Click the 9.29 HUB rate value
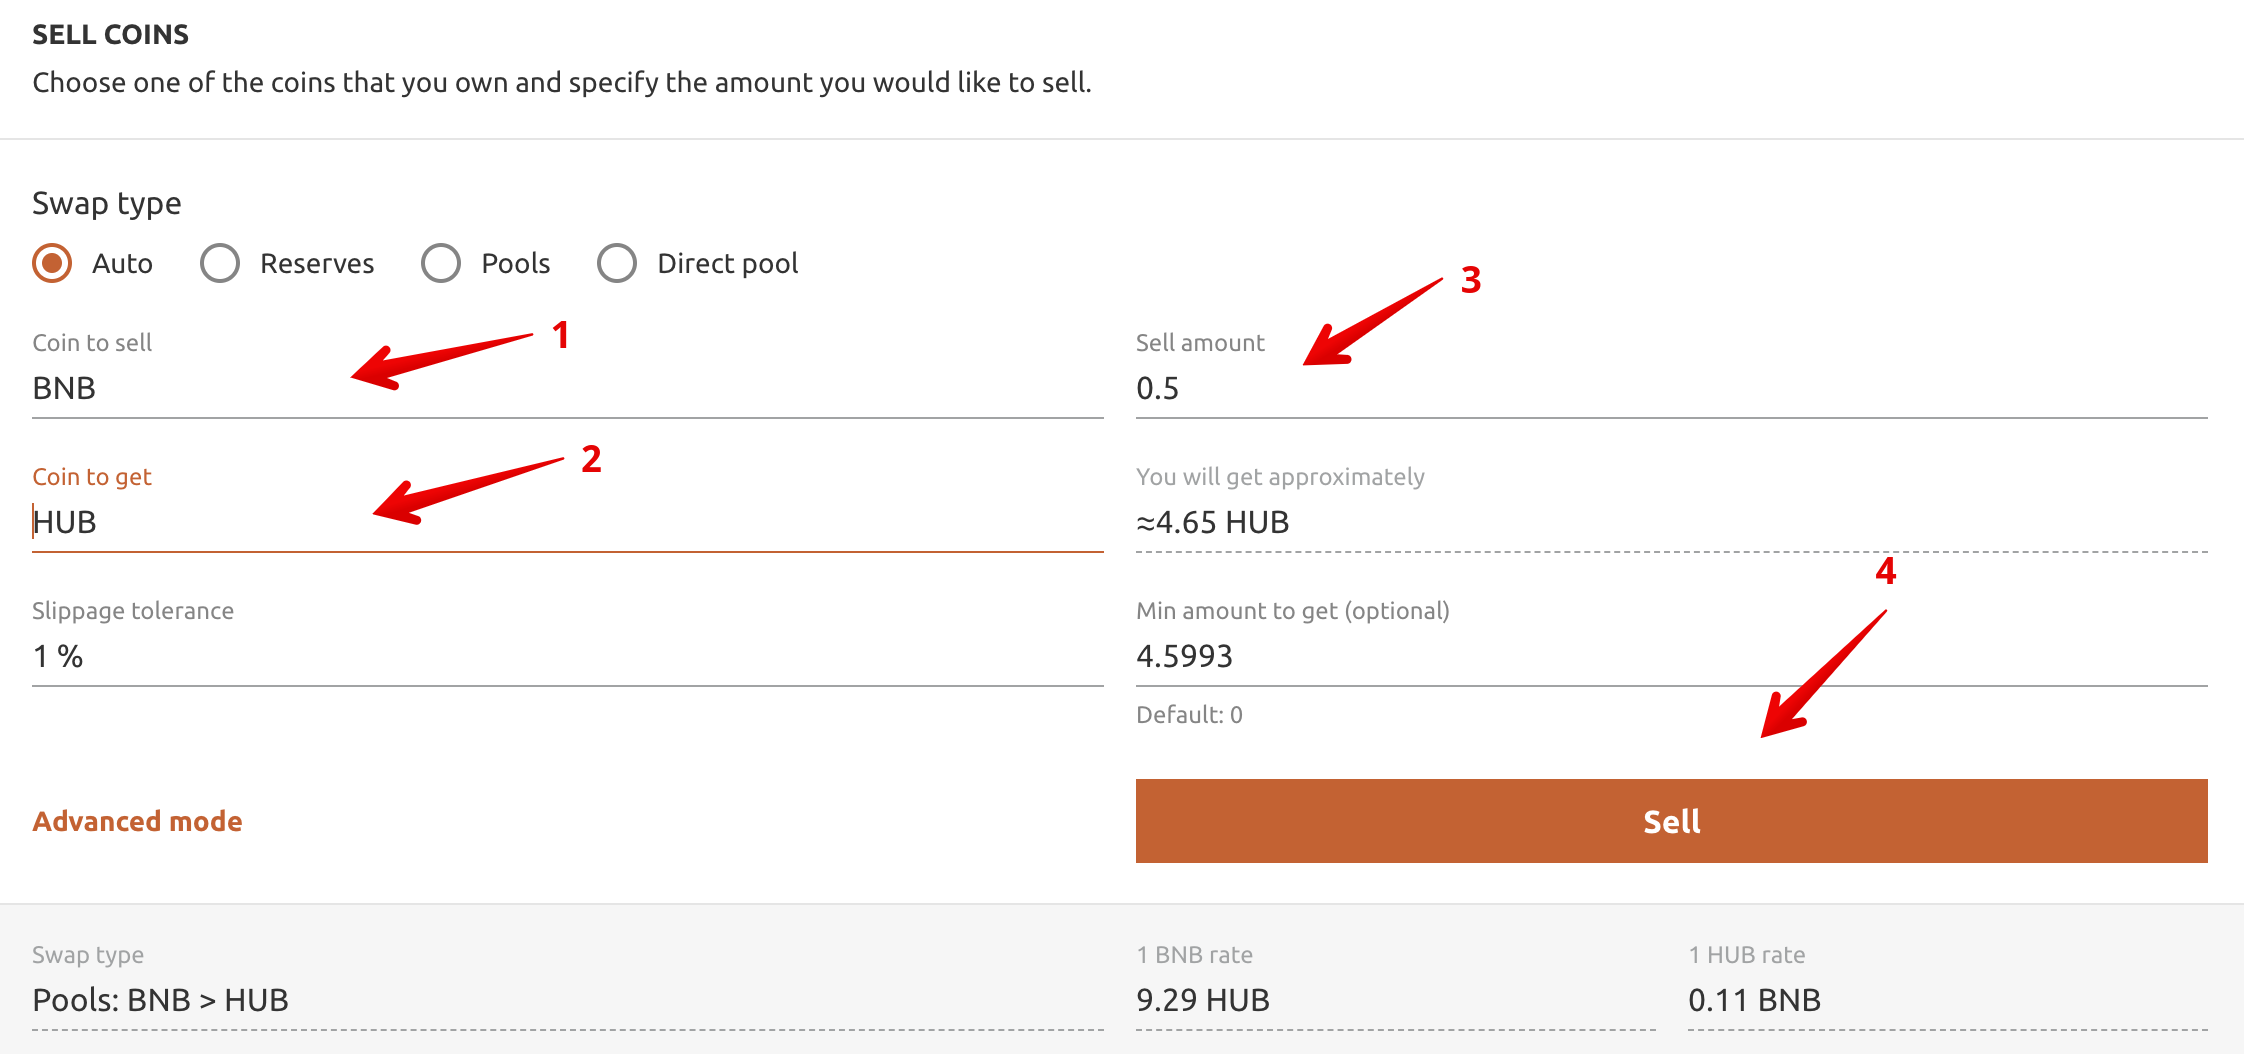This screenshot has width=2244, height=1054. coord(1203,1000)
